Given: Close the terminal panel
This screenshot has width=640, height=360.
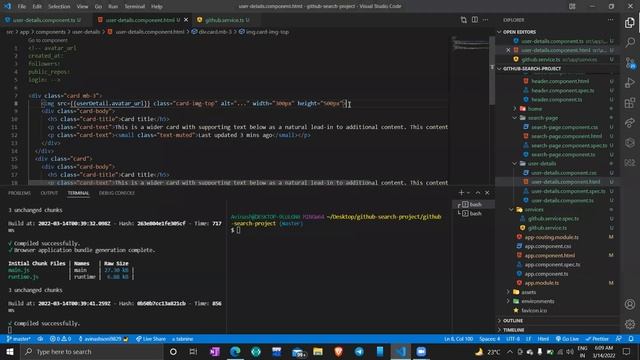Looking at the screenshot, I should (487, 193).
